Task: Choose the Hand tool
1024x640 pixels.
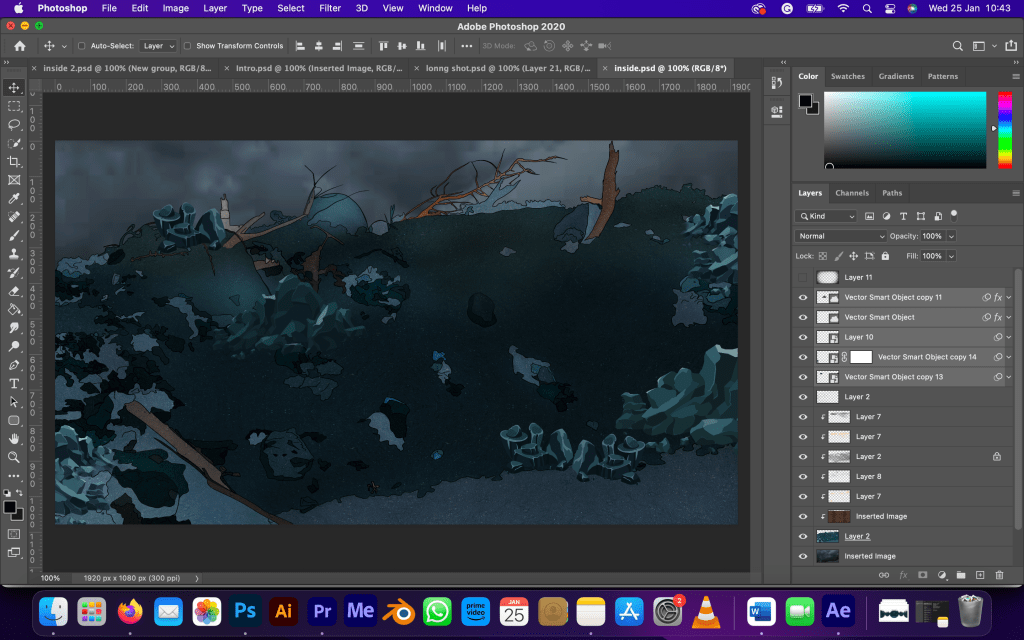Action: (14, 438)
